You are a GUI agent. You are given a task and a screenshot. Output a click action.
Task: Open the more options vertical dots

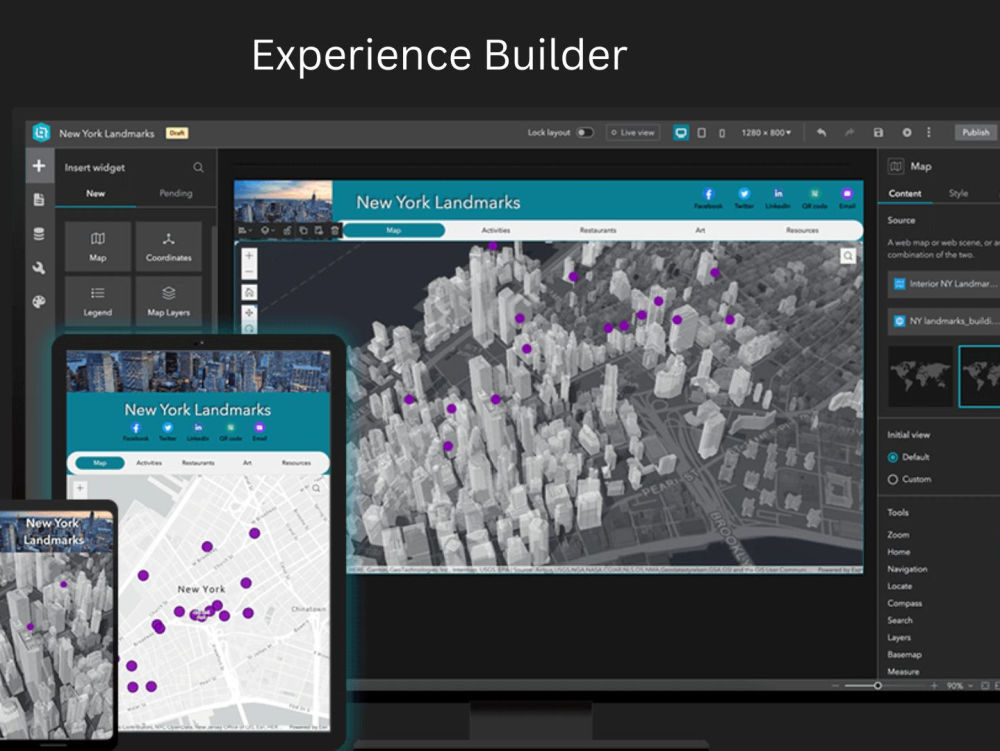pyautogui.click(x=929, y=132)
